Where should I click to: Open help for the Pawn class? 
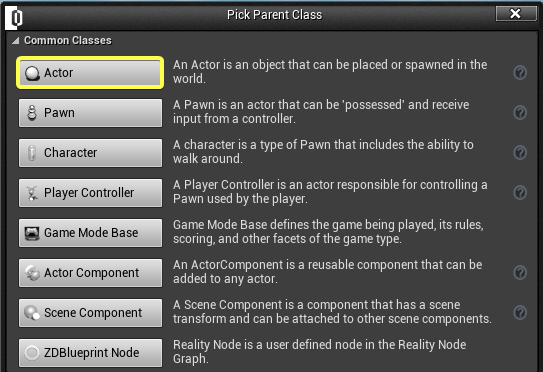pos(520,113)
